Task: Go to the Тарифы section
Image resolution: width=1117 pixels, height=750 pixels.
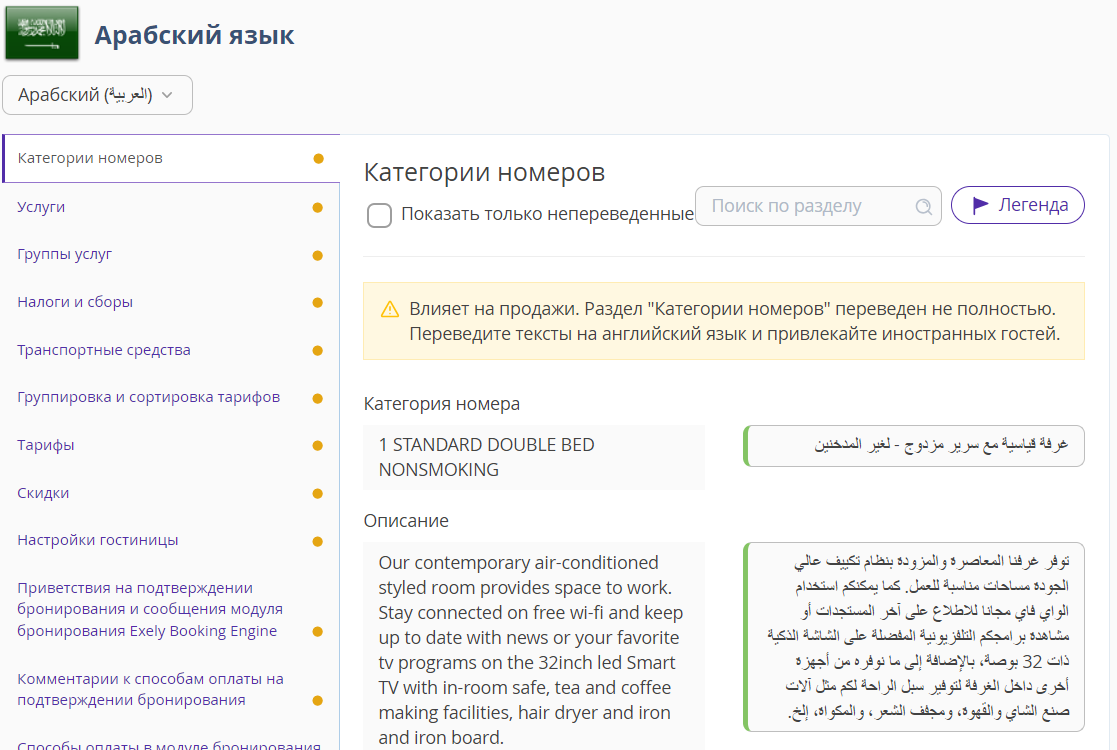Action: (46, 445)
